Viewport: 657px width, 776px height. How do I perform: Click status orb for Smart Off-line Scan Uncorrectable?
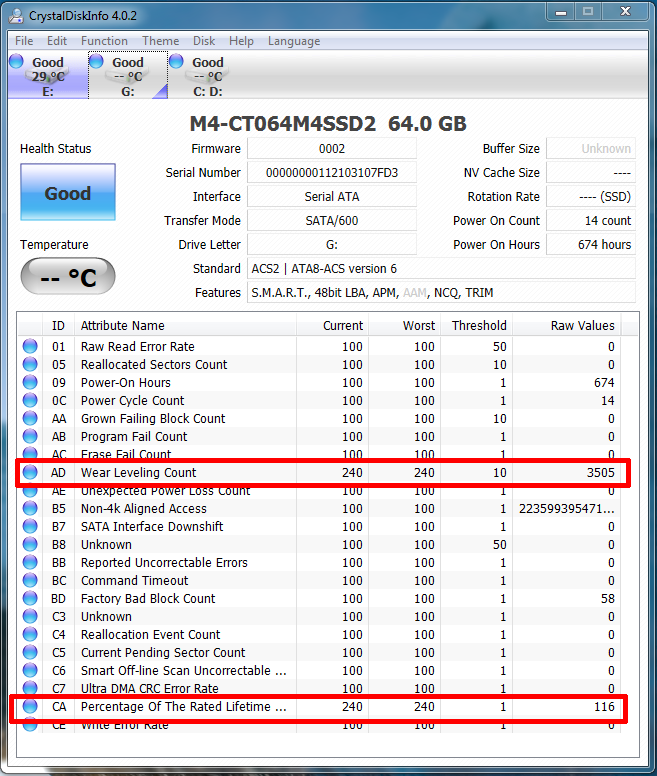(x=30, y=670)
